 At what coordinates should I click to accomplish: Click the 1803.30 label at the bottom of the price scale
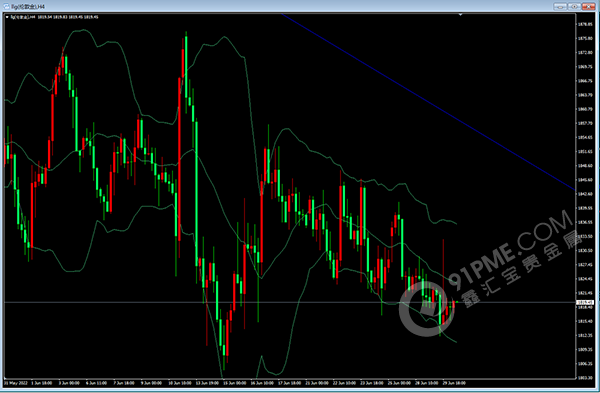(x=585, y=378)
